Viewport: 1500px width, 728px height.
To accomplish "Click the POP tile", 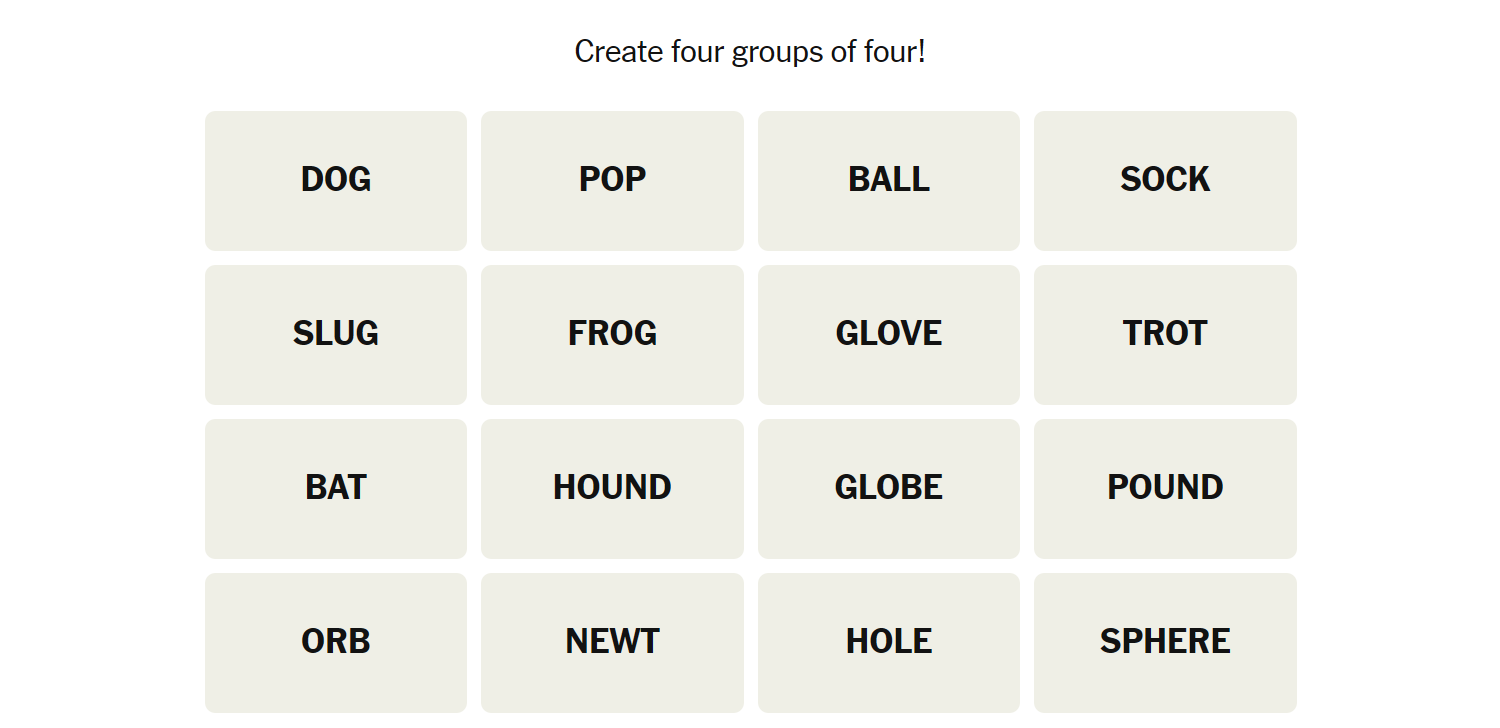I will pyautogui.click(x=612, y=180).
